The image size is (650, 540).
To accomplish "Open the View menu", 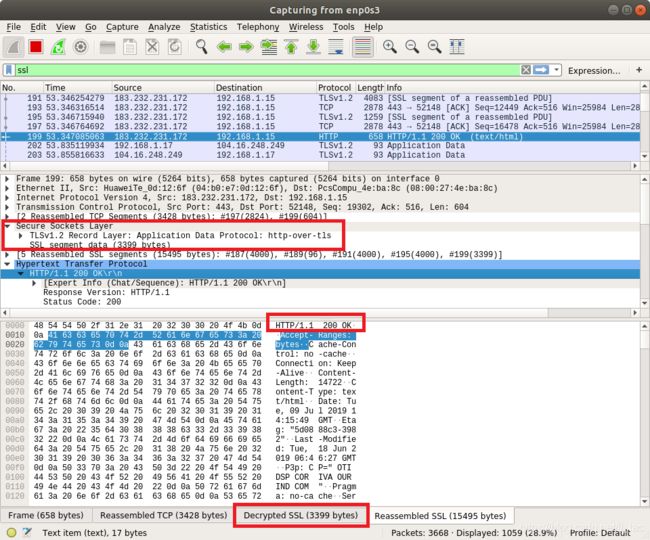I will (65, 27).
